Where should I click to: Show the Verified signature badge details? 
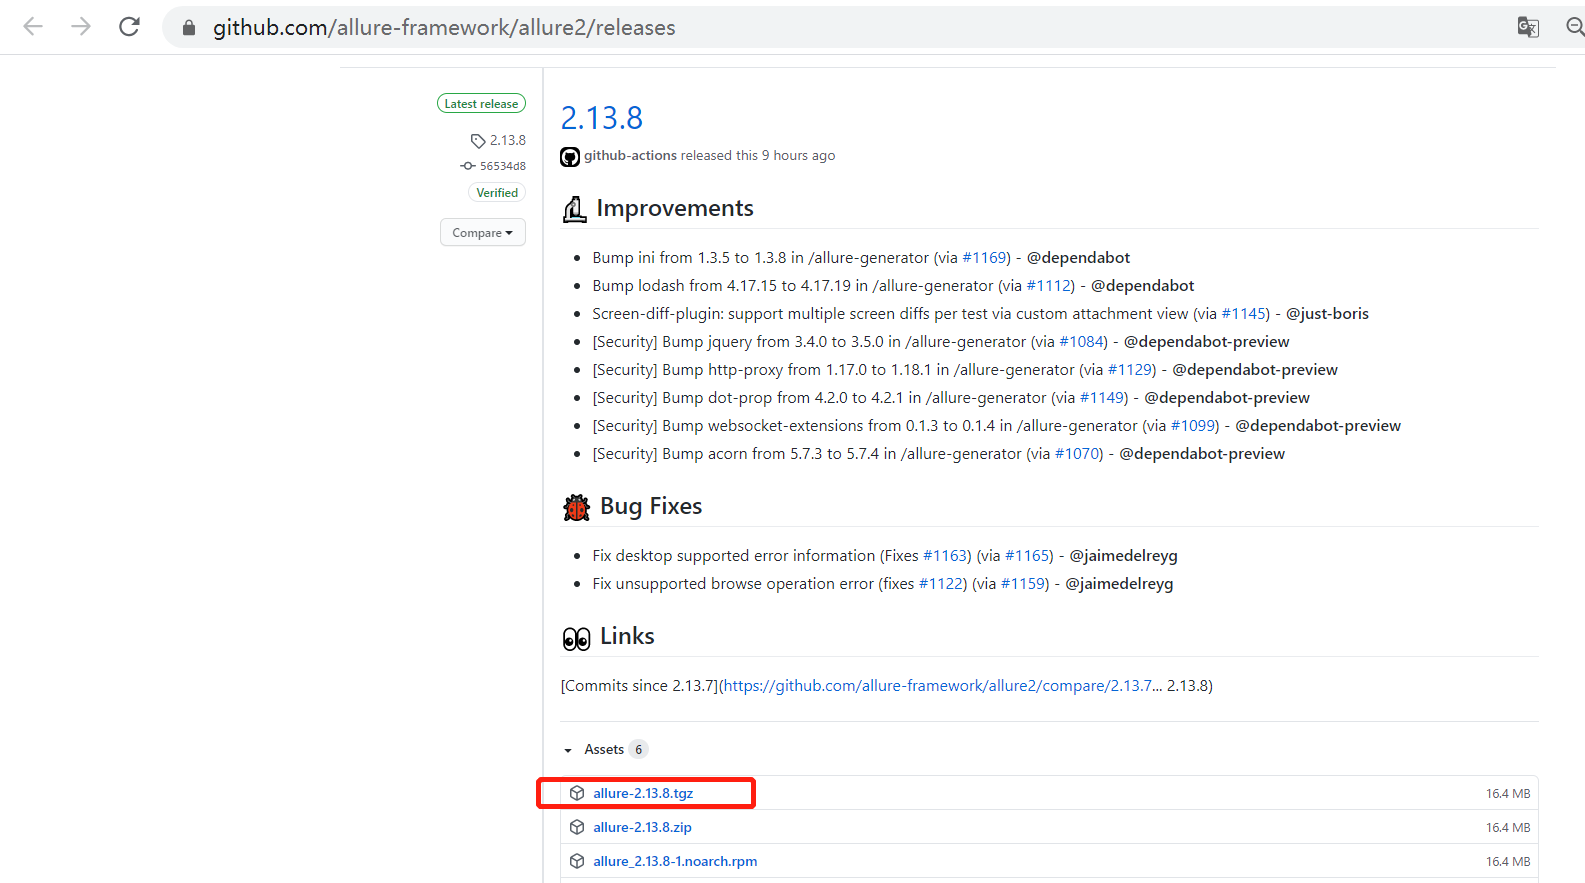click(497, 192)
